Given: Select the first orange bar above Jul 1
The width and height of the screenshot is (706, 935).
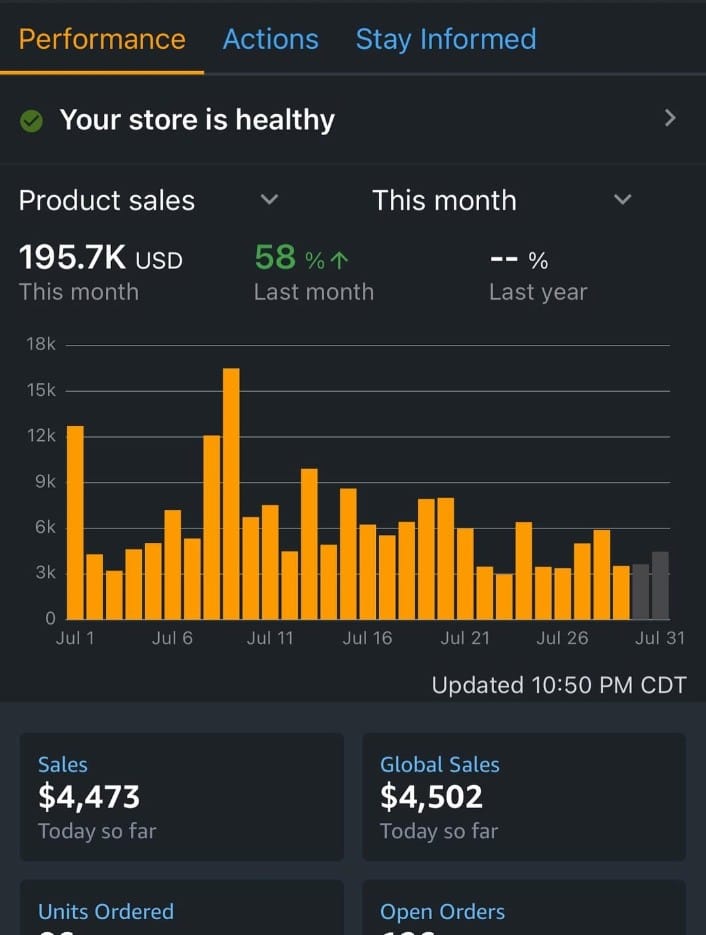Looking at the screenshot, I should tap(75, 522).
